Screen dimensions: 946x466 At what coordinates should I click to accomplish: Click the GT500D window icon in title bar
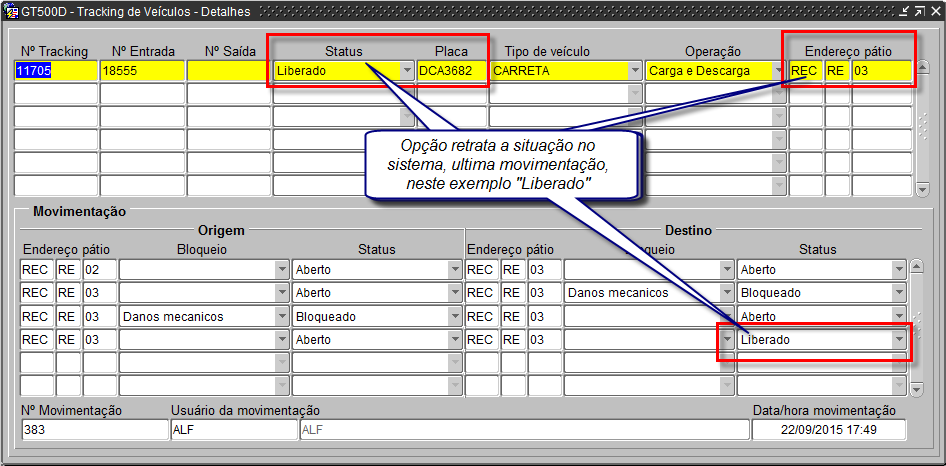(11, 11)
